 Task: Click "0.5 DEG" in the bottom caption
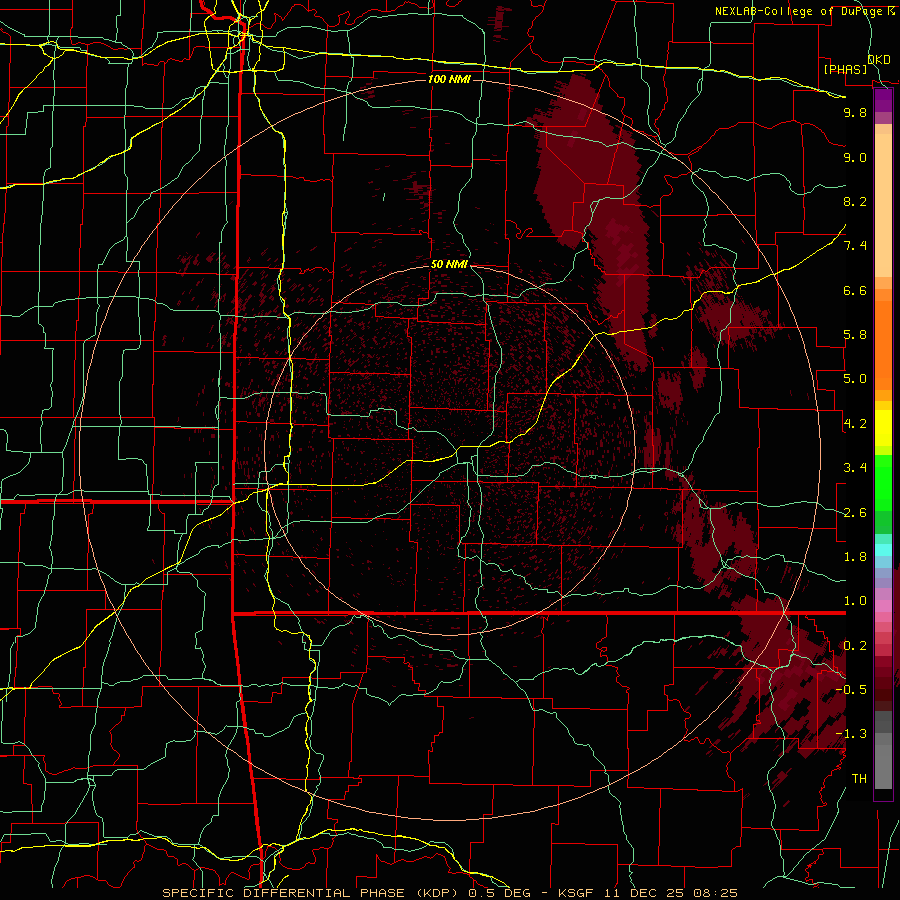[498, 893]
